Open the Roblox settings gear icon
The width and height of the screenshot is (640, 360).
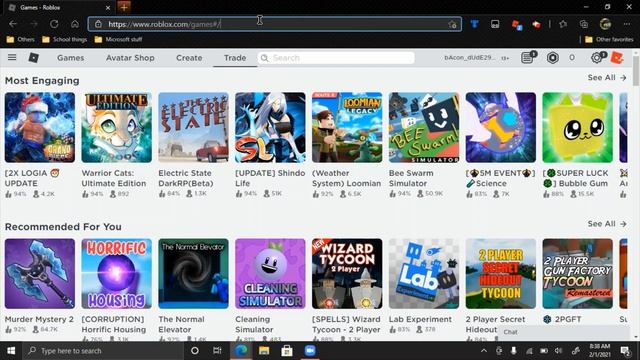pyautogui.click(x=597, y=58)
